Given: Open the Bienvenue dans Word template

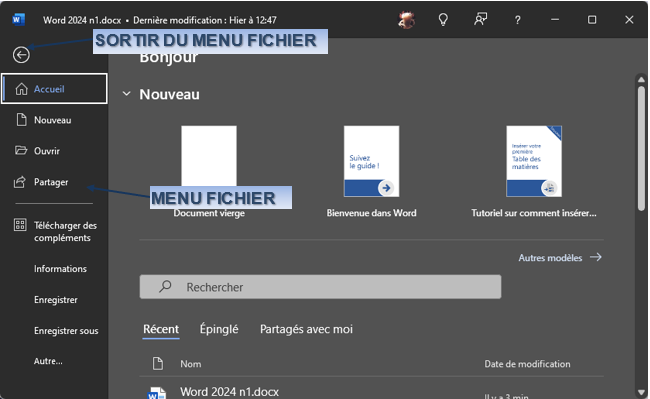Looking at the screenshot, I should coord(371,162).
